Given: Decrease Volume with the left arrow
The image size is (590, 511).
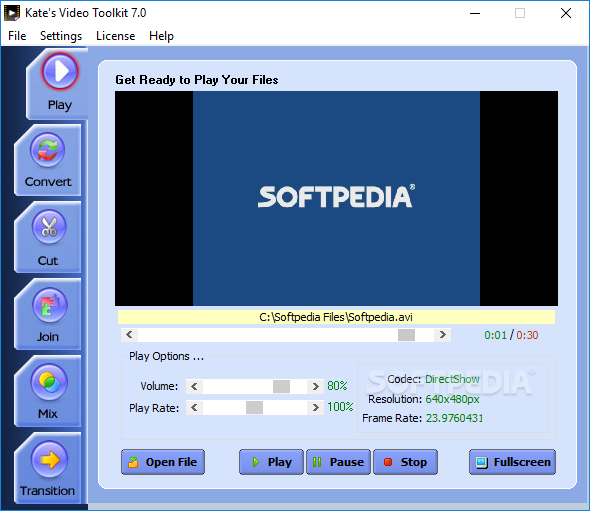Looking at the screenshot, I should coord(194,386).
